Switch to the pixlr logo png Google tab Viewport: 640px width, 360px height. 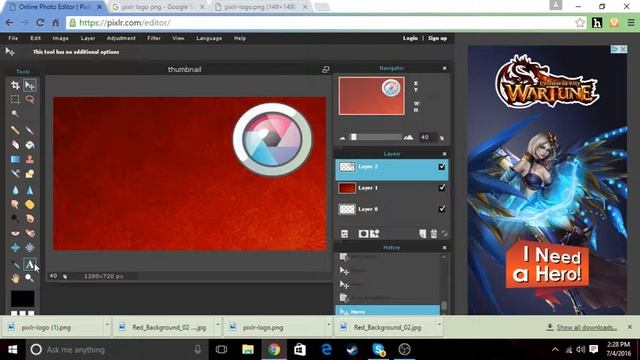pos(157,7)
